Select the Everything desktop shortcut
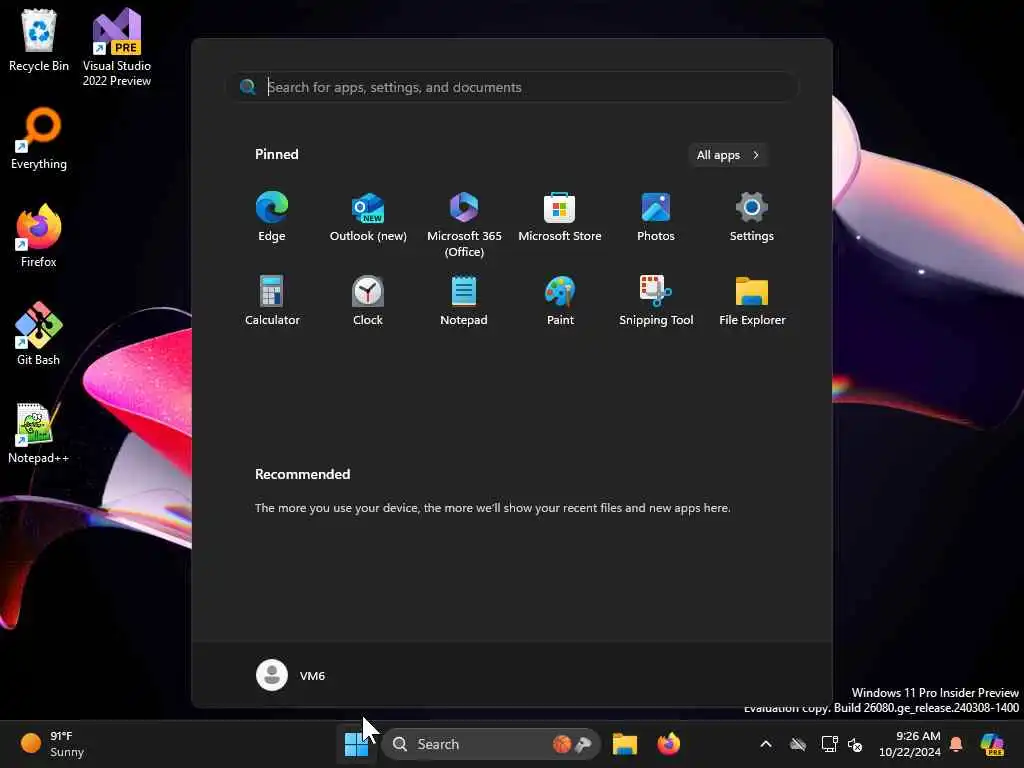Screen dimensions: 1024x768 [x=39, y=138]
